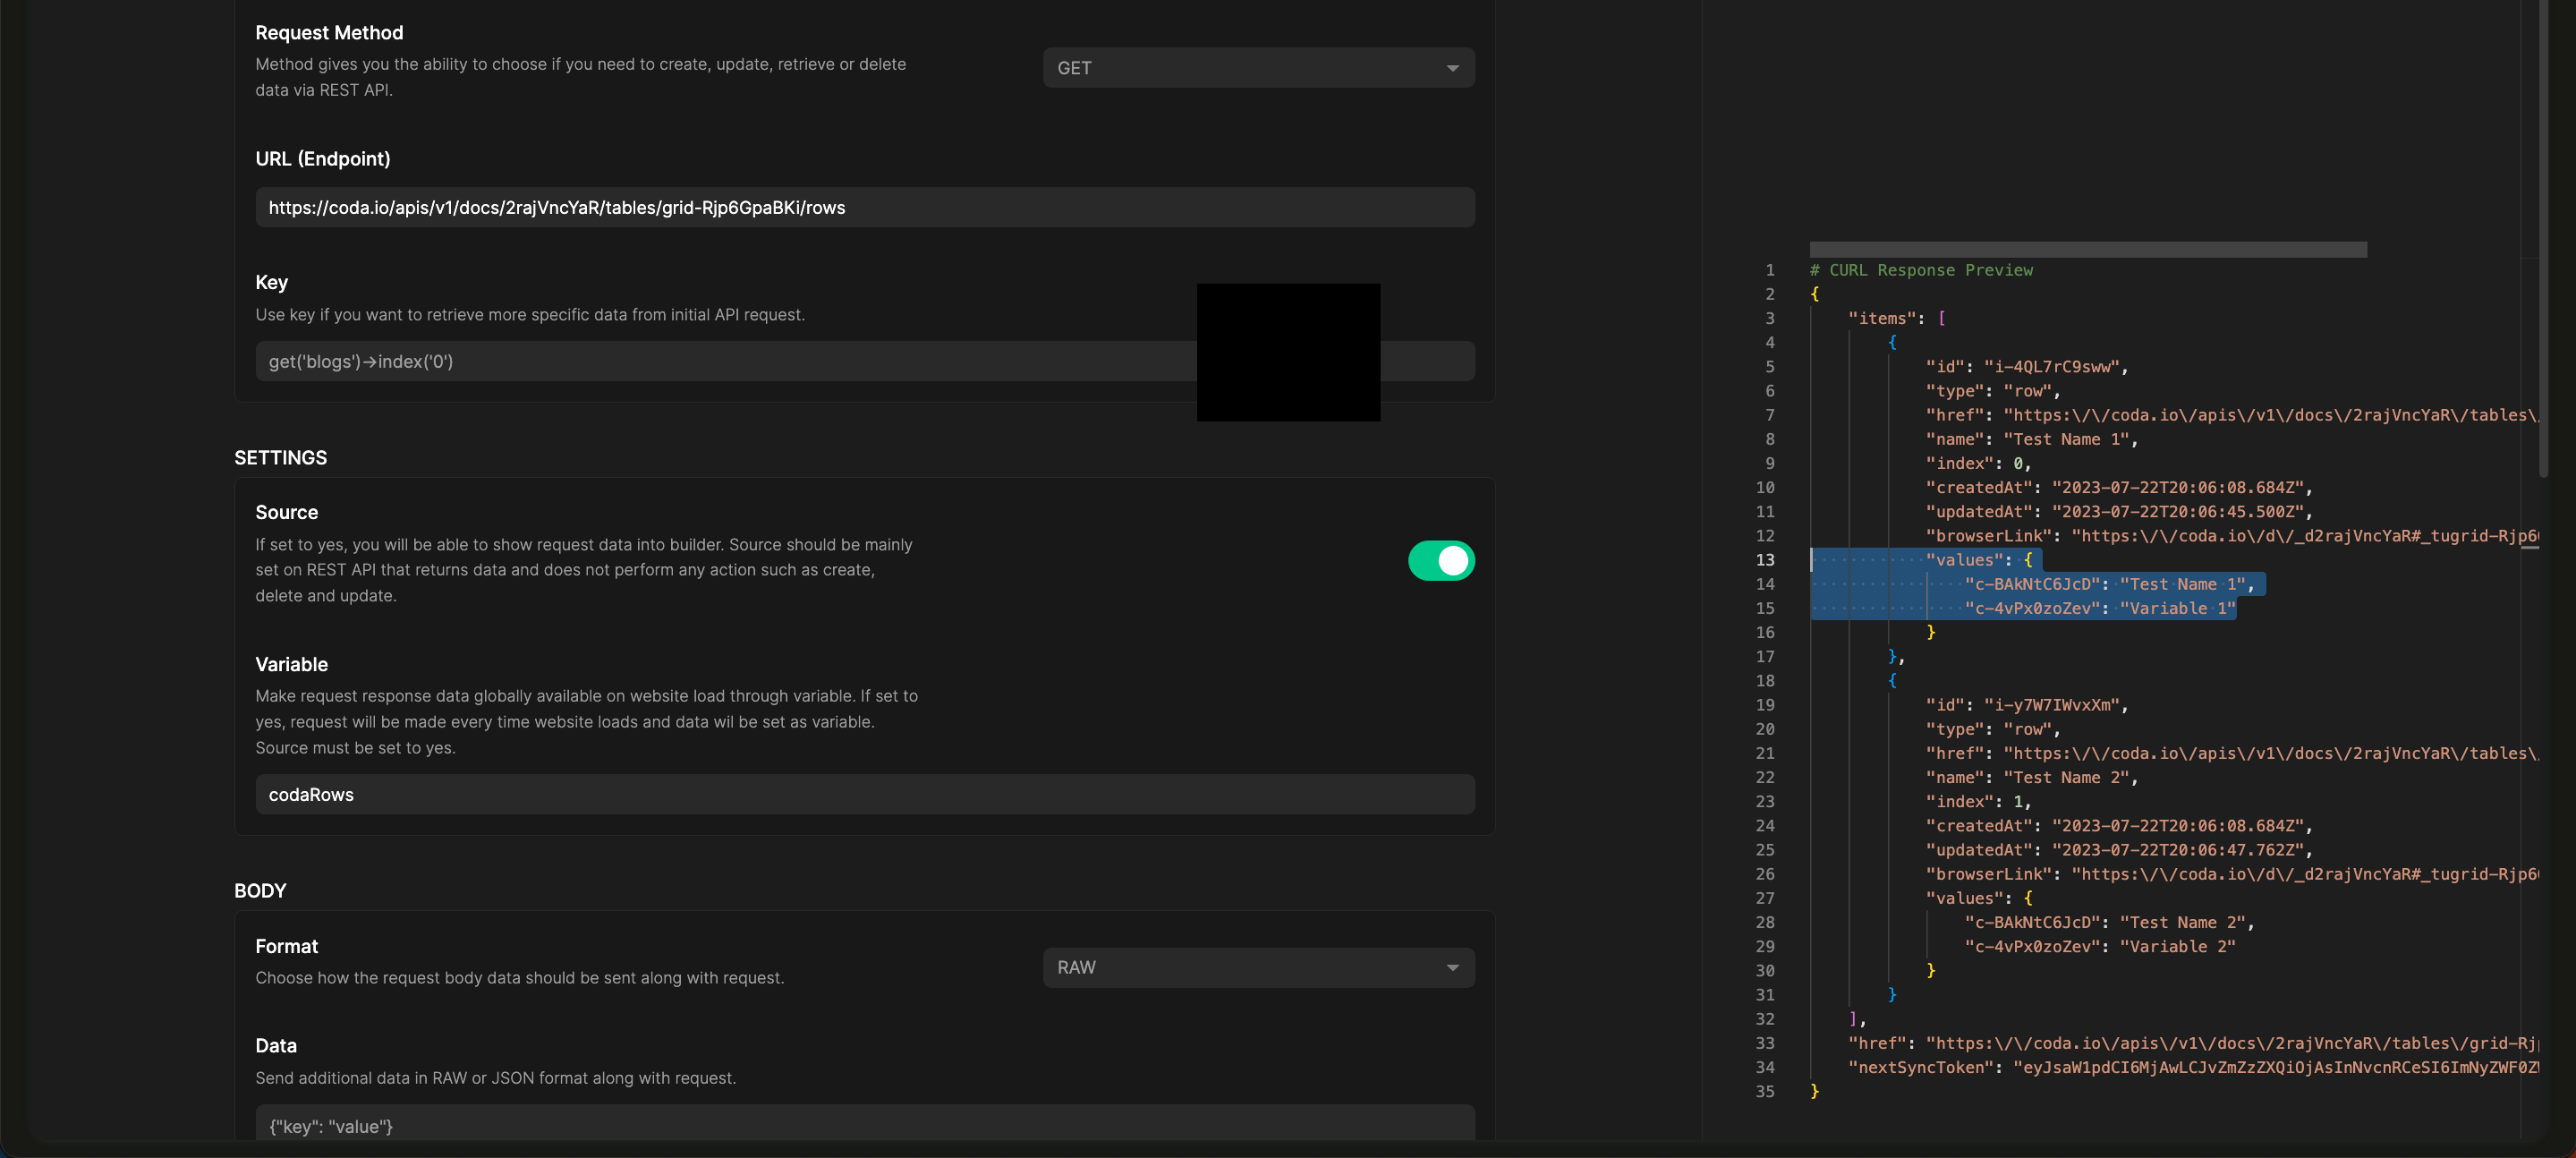Click the "c-BAkNtC6JcD": "Test Name 1" line
2576x1158 pixels.
(2109, 584)
